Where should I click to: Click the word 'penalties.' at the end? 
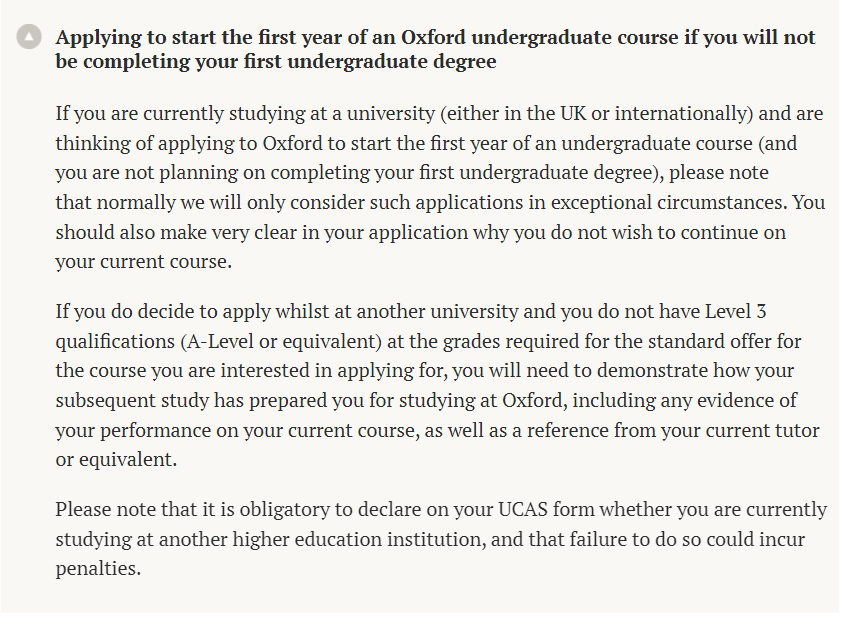[98, 569]
